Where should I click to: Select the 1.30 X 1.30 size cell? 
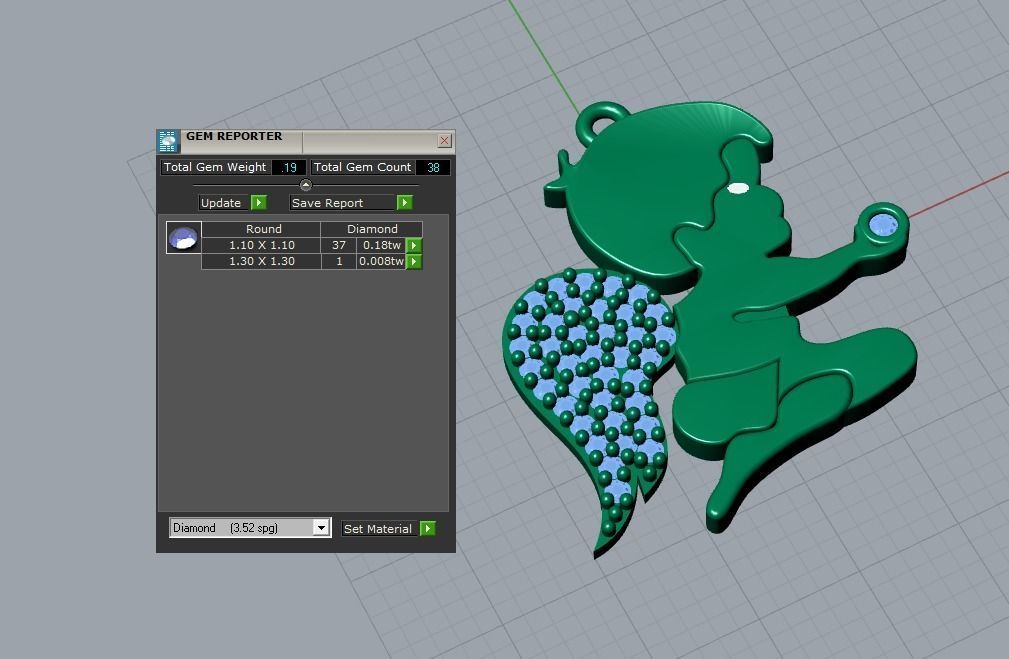point(261,261)
